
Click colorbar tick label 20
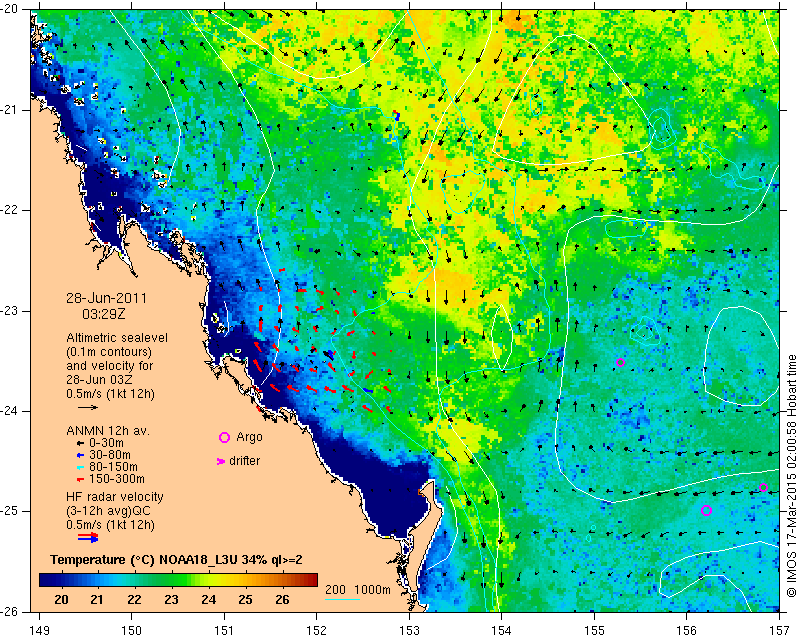click(x=61, y=600)
